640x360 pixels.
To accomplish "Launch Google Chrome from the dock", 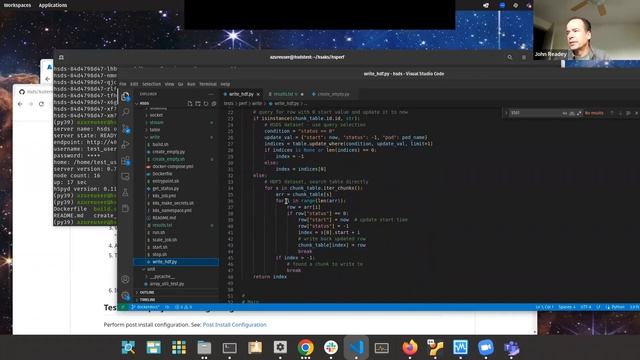I will coord(305,348).
